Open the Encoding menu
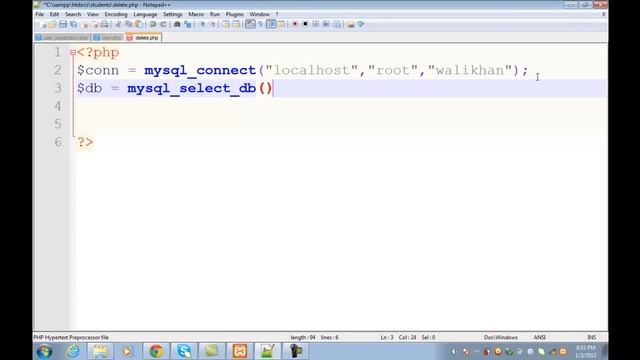The image size is (640, 360). coord(116,14)
